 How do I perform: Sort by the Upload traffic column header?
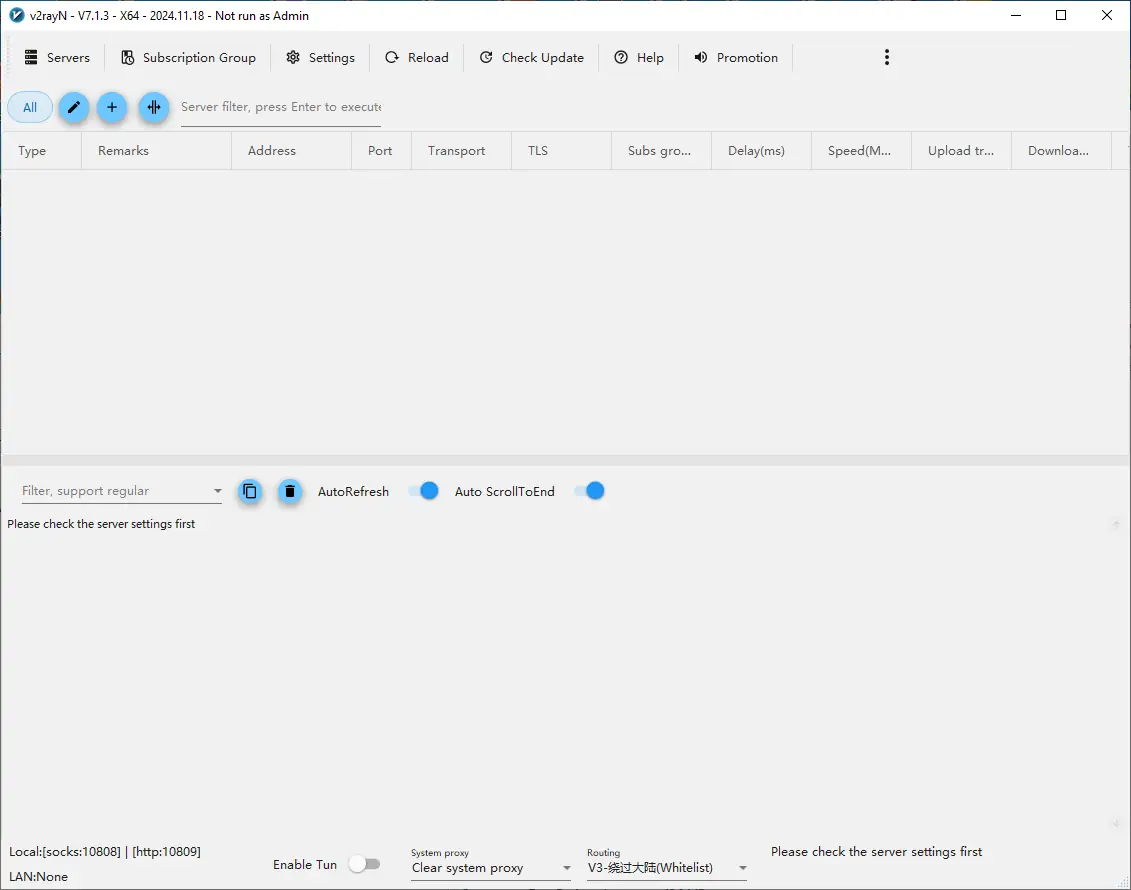(x=961, y=151)
